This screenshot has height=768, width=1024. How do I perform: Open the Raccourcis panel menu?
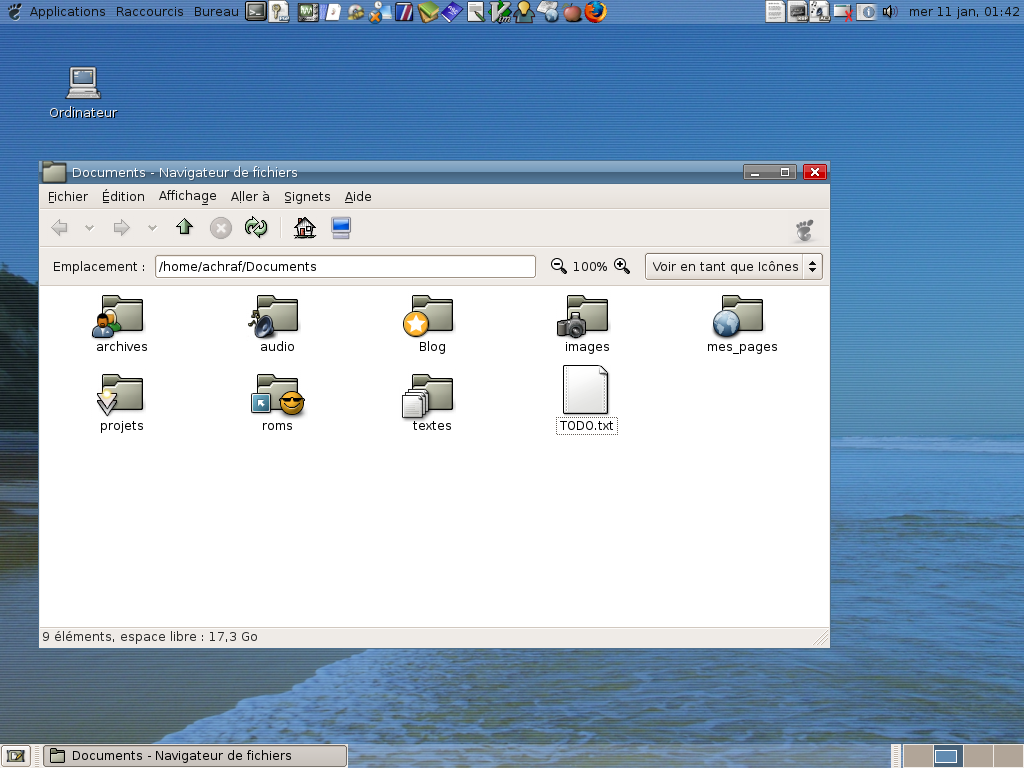point(150,12)
